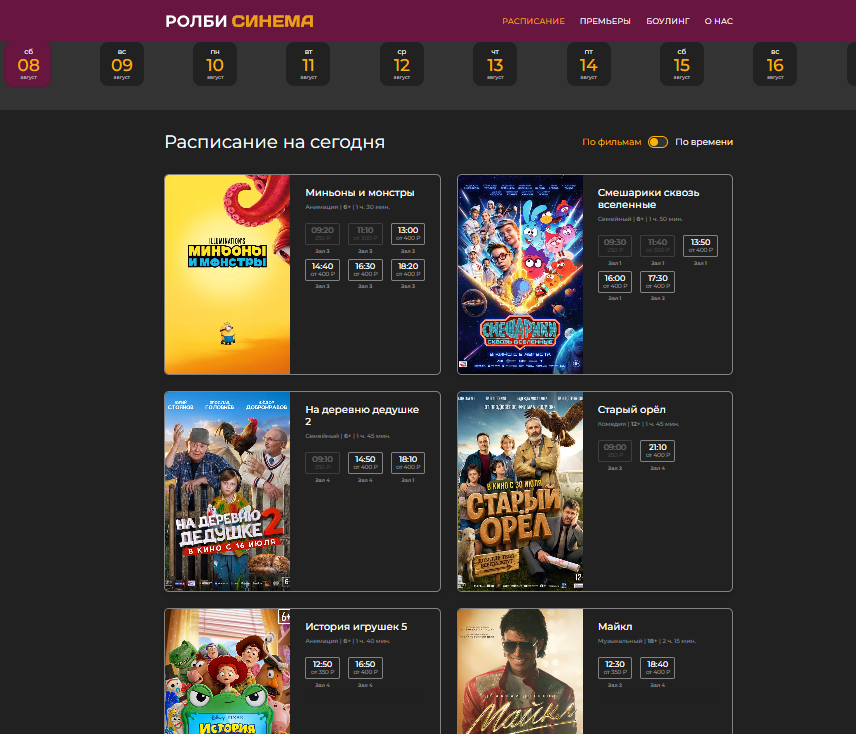Pick the 16:30 Миньоны и монстры session
Viewport: 856px width, 734px height.
pyautogui.click(x=365, y=270)
